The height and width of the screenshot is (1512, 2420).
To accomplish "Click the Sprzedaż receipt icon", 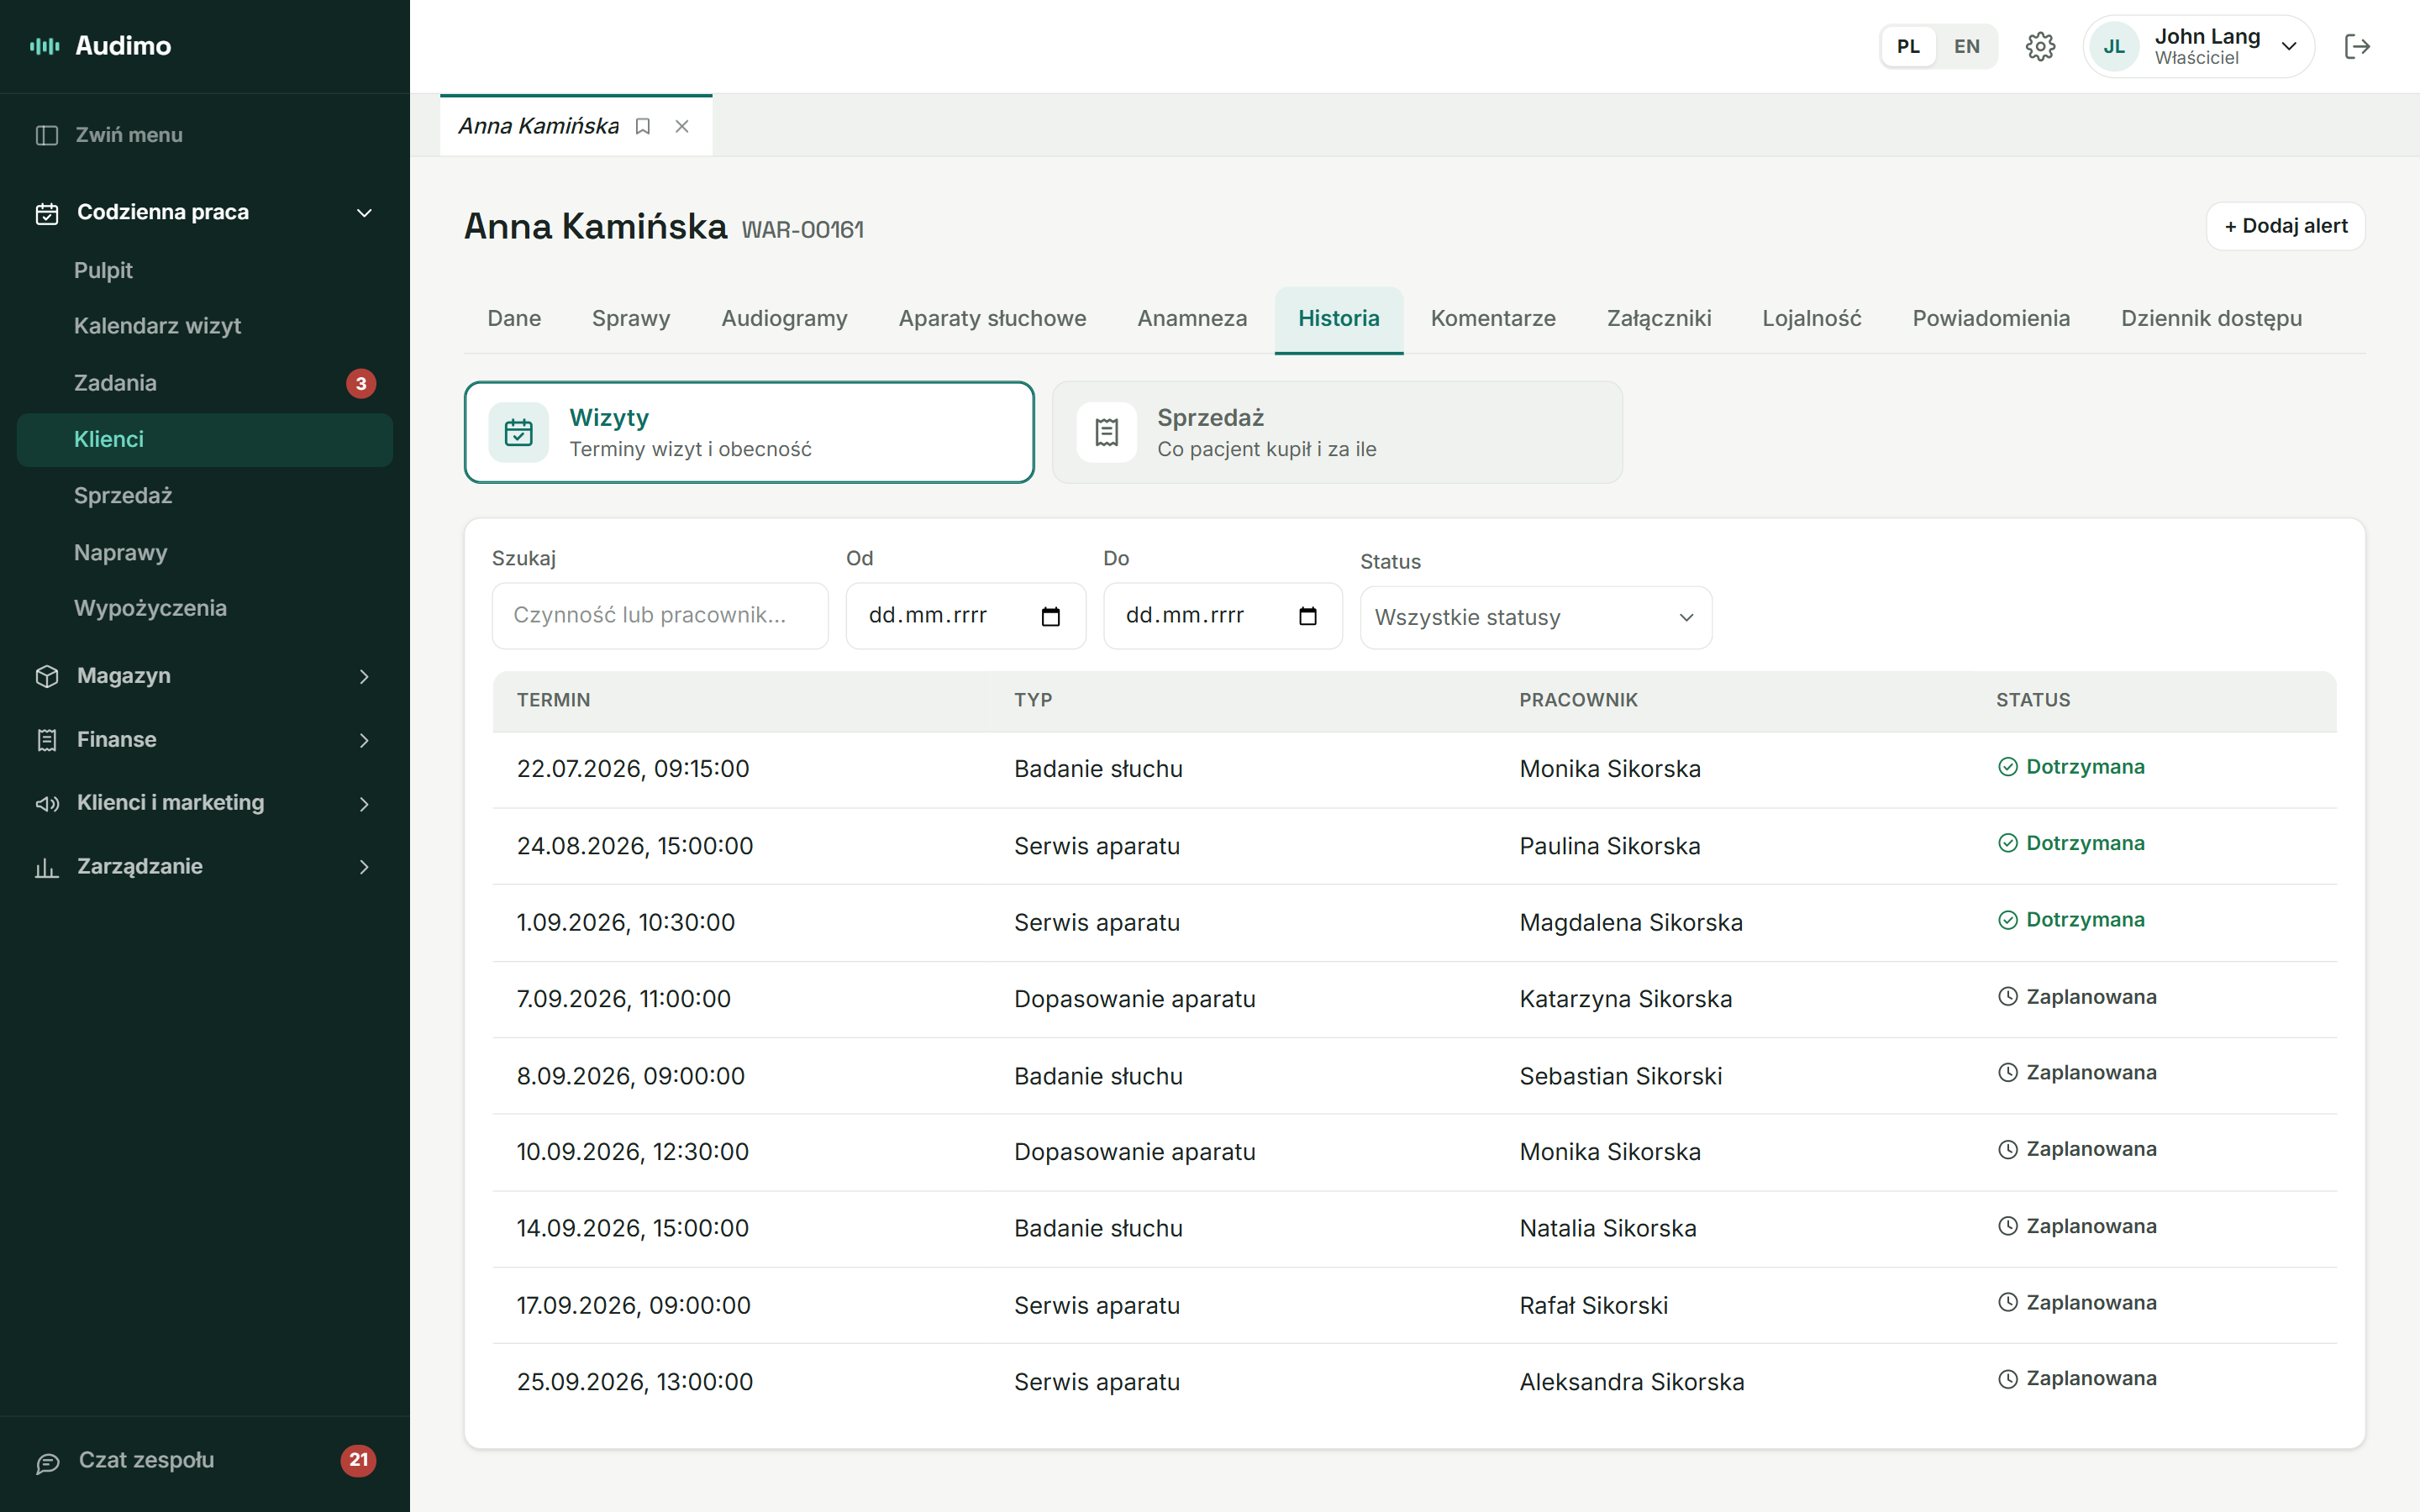I will (1107, 432).
